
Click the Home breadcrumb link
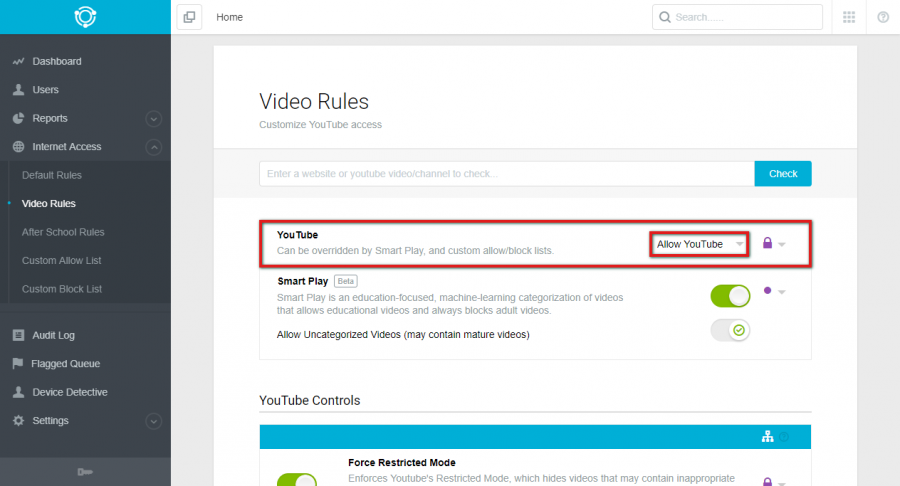tap(230, 17)
